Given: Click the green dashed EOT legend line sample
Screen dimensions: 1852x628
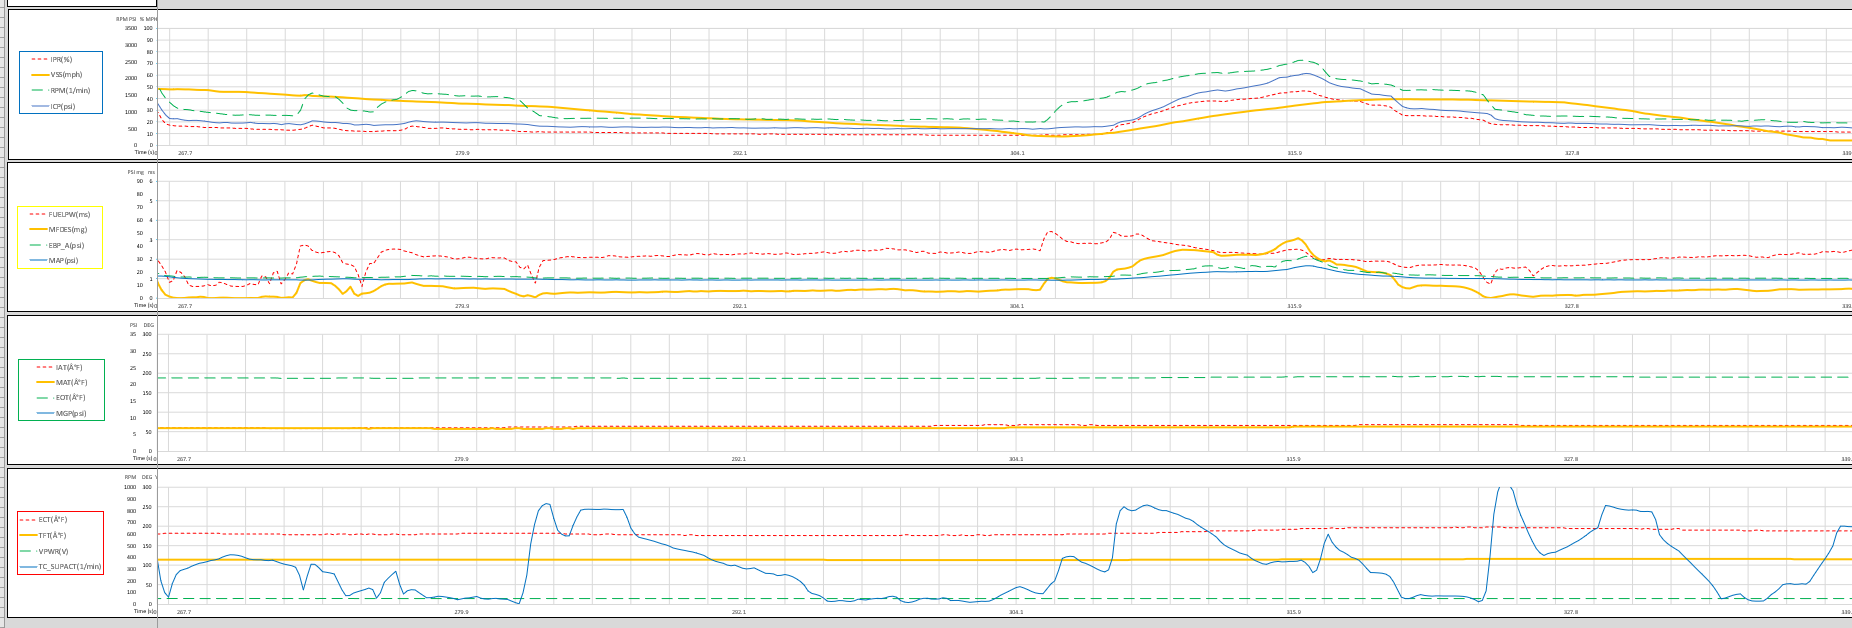Looking at the screenshot, I should click(x=45, y=398).
